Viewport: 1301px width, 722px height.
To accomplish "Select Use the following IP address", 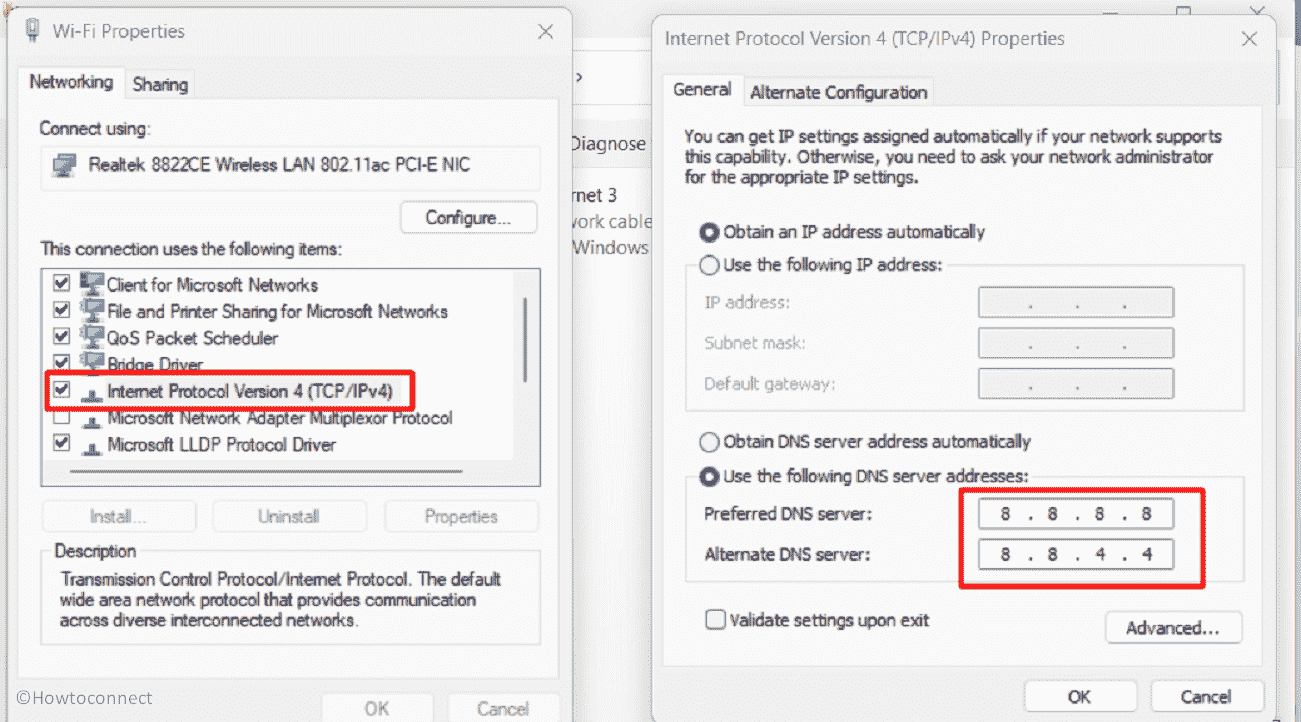I will click(x=709, y=266).
